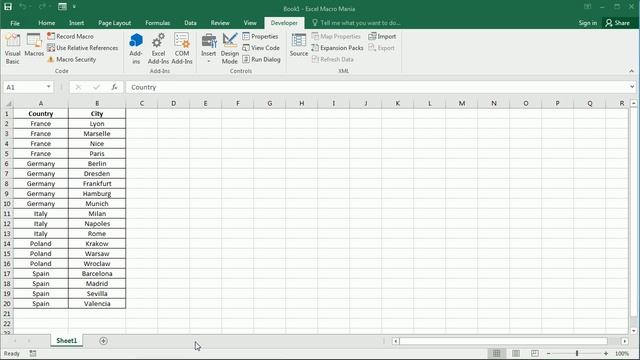Click the zoom slider handle
Image resolution: width=640 pixels, height=360 pixels.
pos(577,353)
